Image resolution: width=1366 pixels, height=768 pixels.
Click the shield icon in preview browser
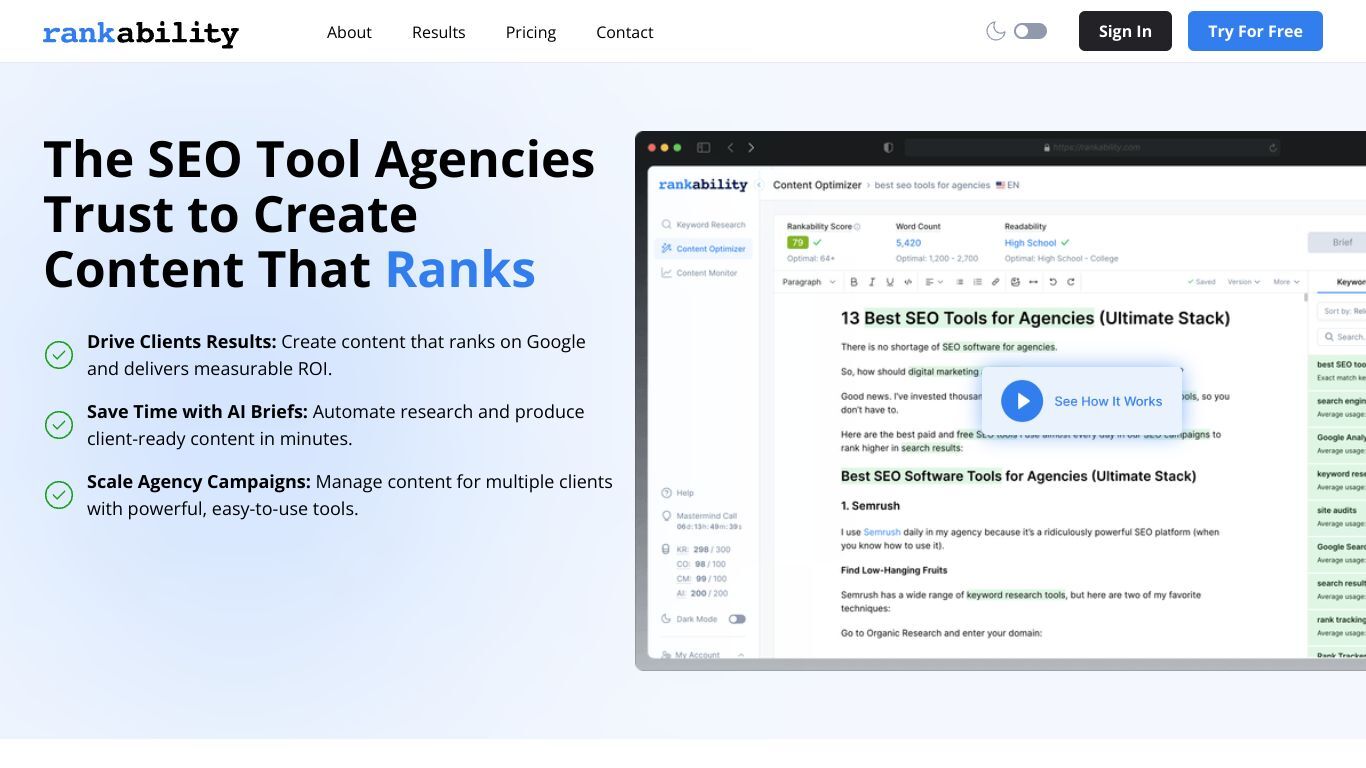point(888,147)
